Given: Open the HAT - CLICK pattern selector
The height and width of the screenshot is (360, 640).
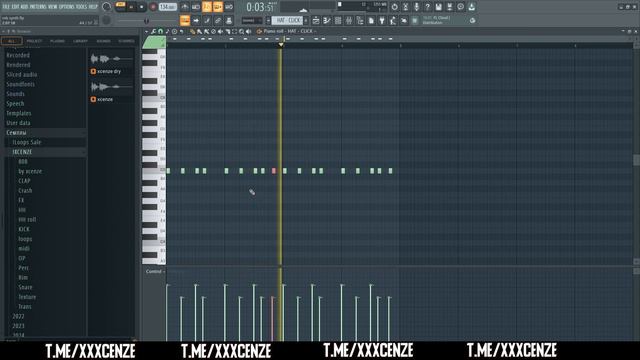Looking at the screenshot, I should click(287, 20).
